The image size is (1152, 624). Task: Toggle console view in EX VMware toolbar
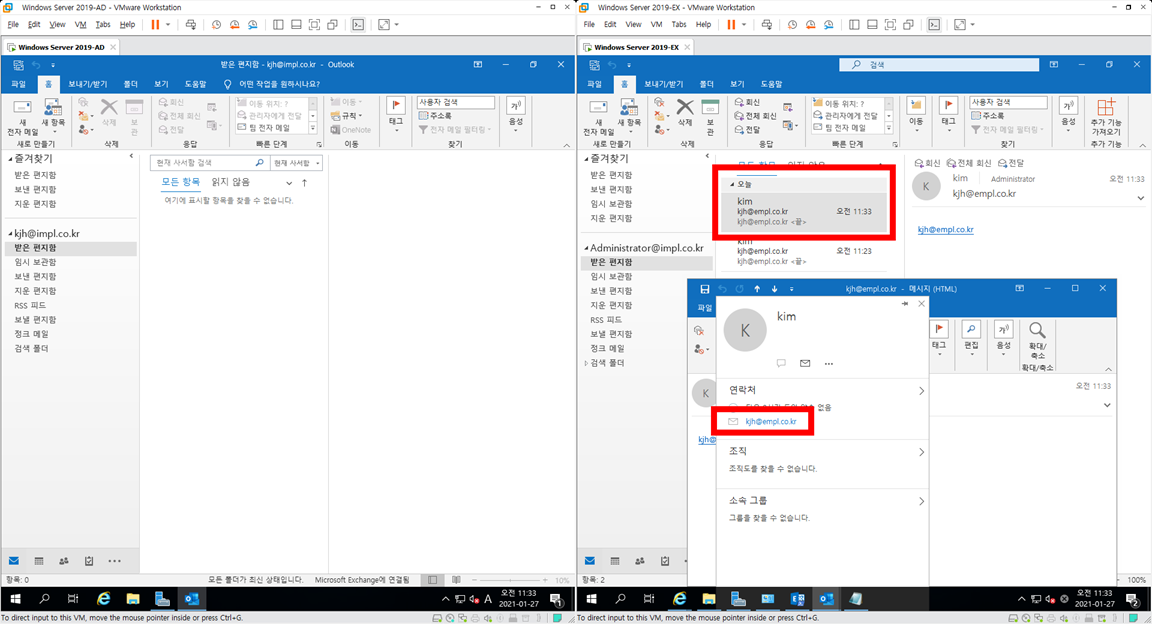pyautogui.click(x=934, y=24)
